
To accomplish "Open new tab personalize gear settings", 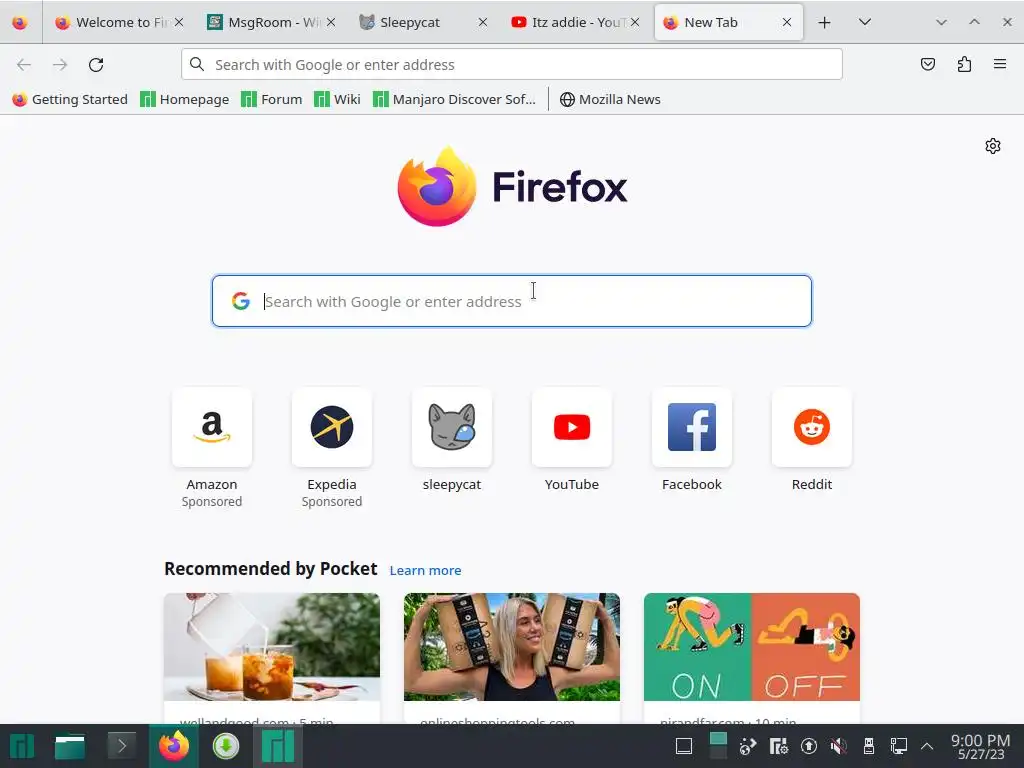I will (x=993, y=146).
